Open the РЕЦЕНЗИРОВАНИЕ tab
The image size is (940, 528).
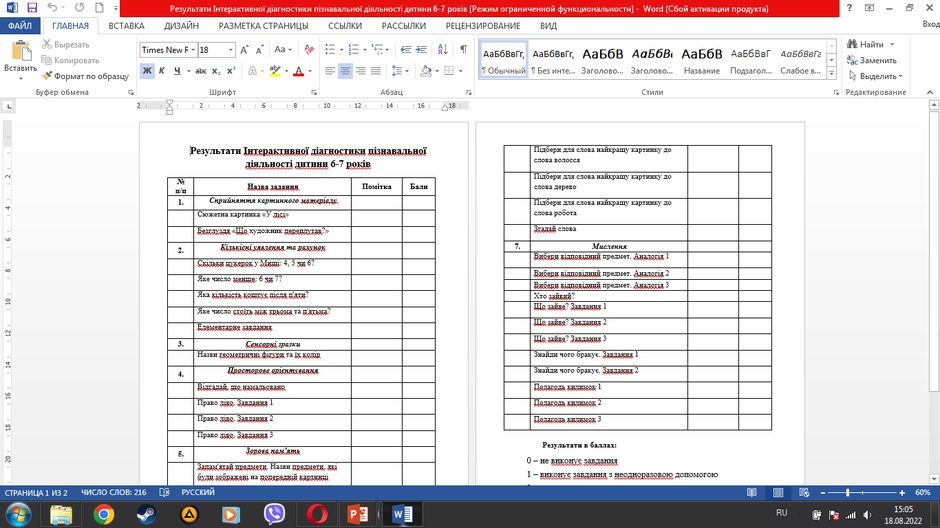tap(483, 26)
